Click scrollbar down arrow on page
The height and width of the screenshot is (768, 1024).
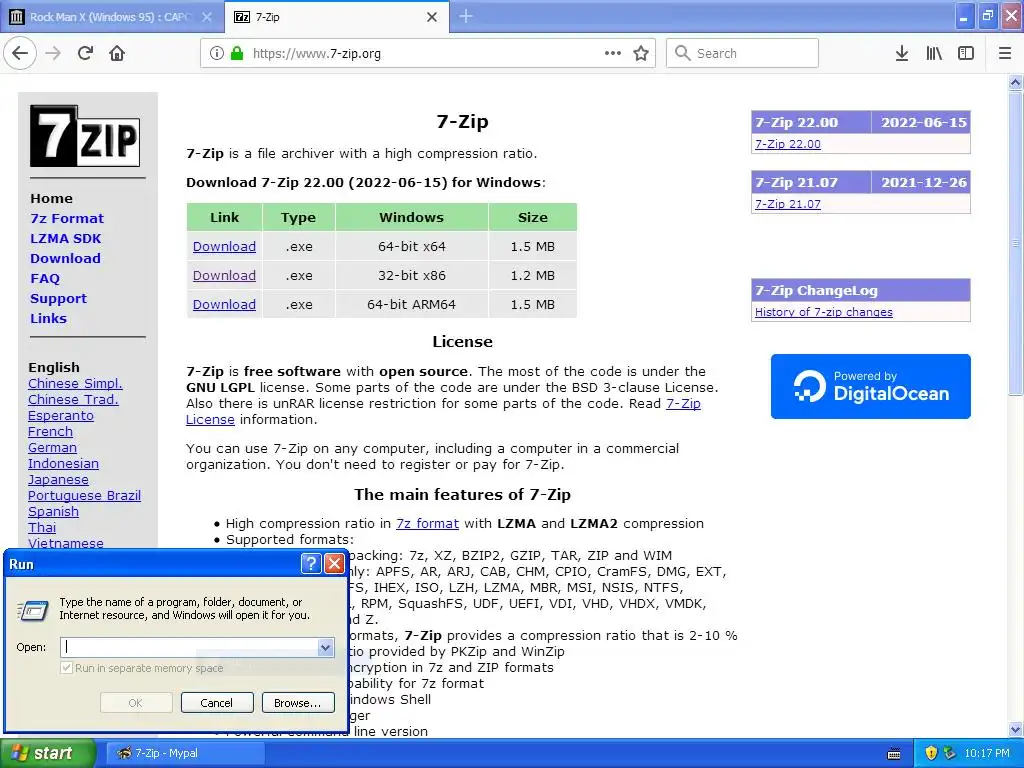tap(1016, 729)
